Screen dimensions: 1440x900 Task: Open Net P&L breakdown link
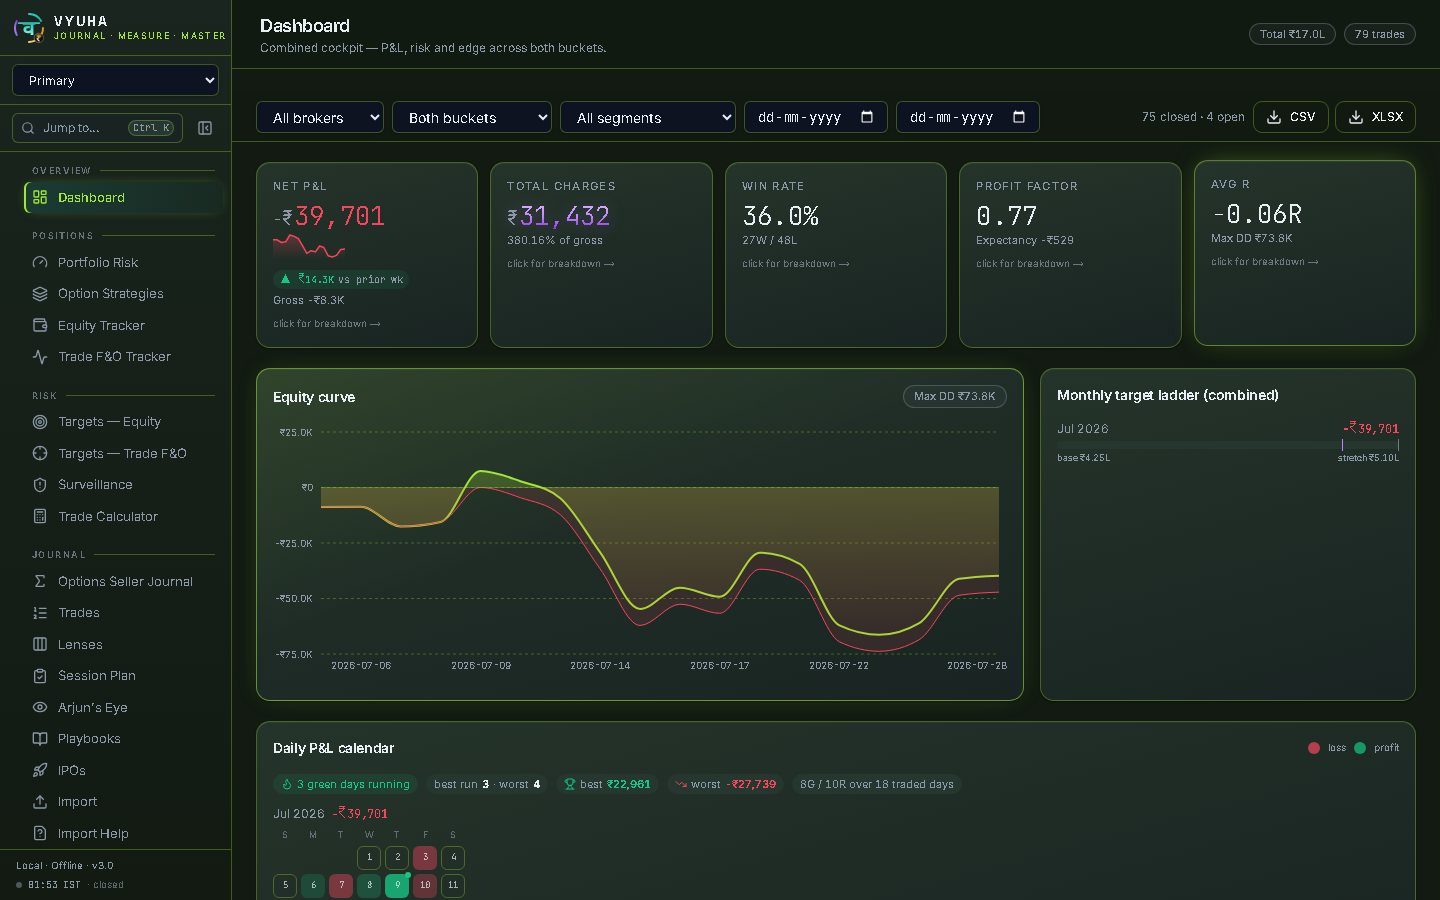[327, 324]
